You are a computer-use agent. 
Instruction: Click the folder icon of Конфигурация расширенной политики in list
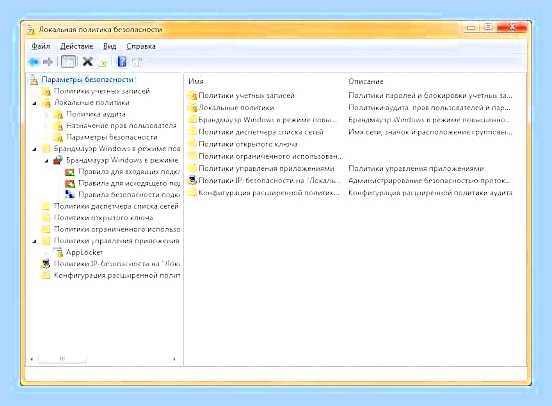(x=192, y=193)
